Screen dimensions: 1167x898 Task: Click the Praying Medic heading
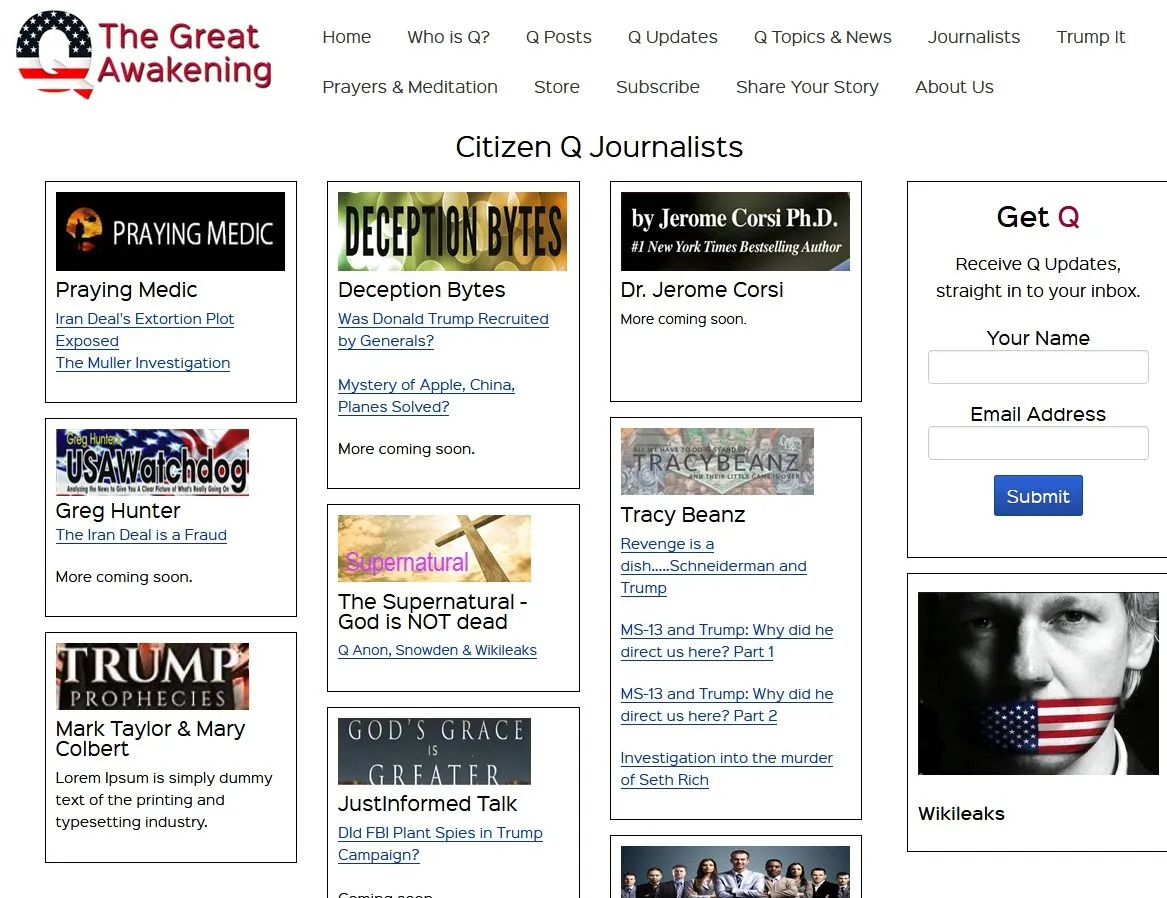pos(127,289)
